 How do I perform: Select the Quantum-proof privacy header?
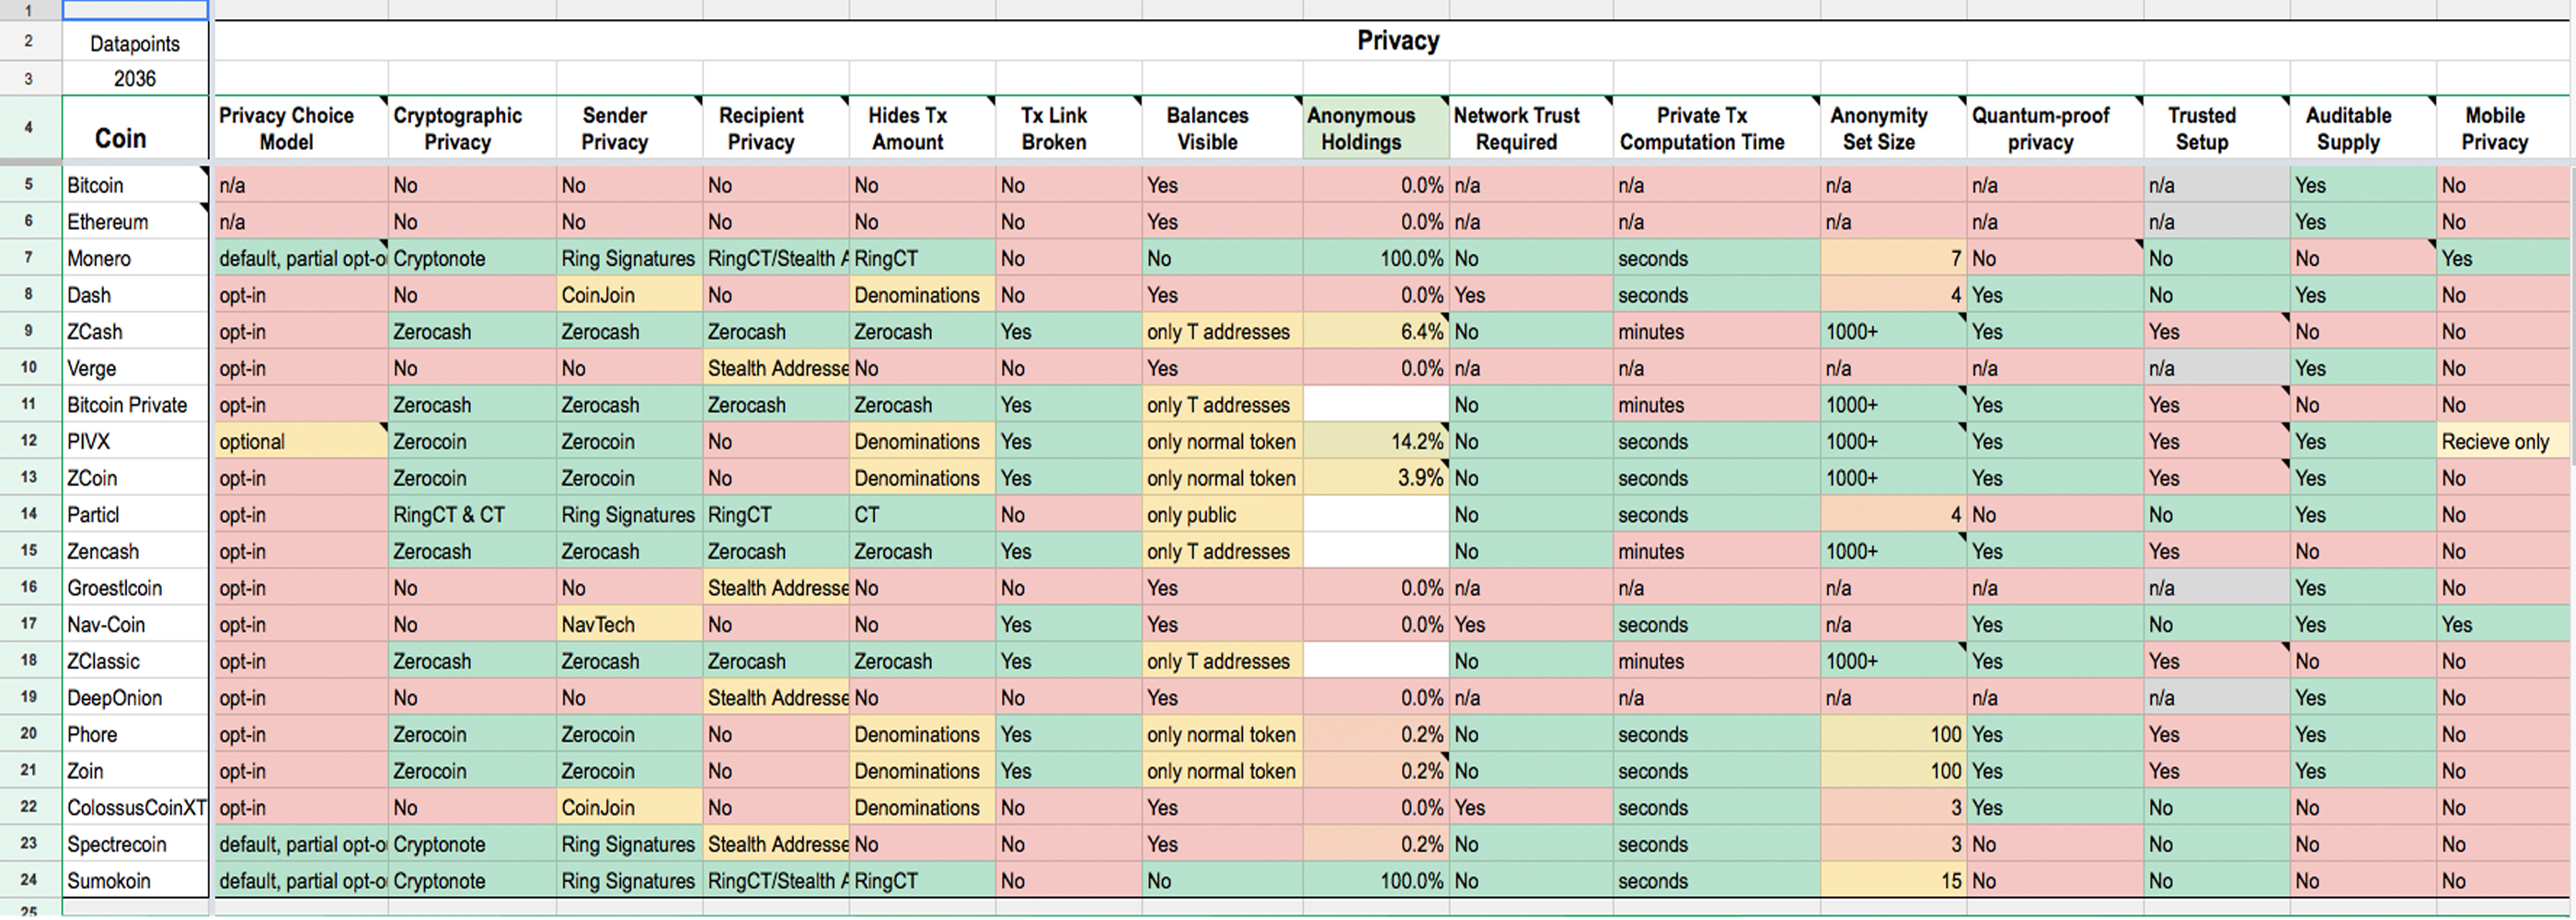pos(2055,128)
